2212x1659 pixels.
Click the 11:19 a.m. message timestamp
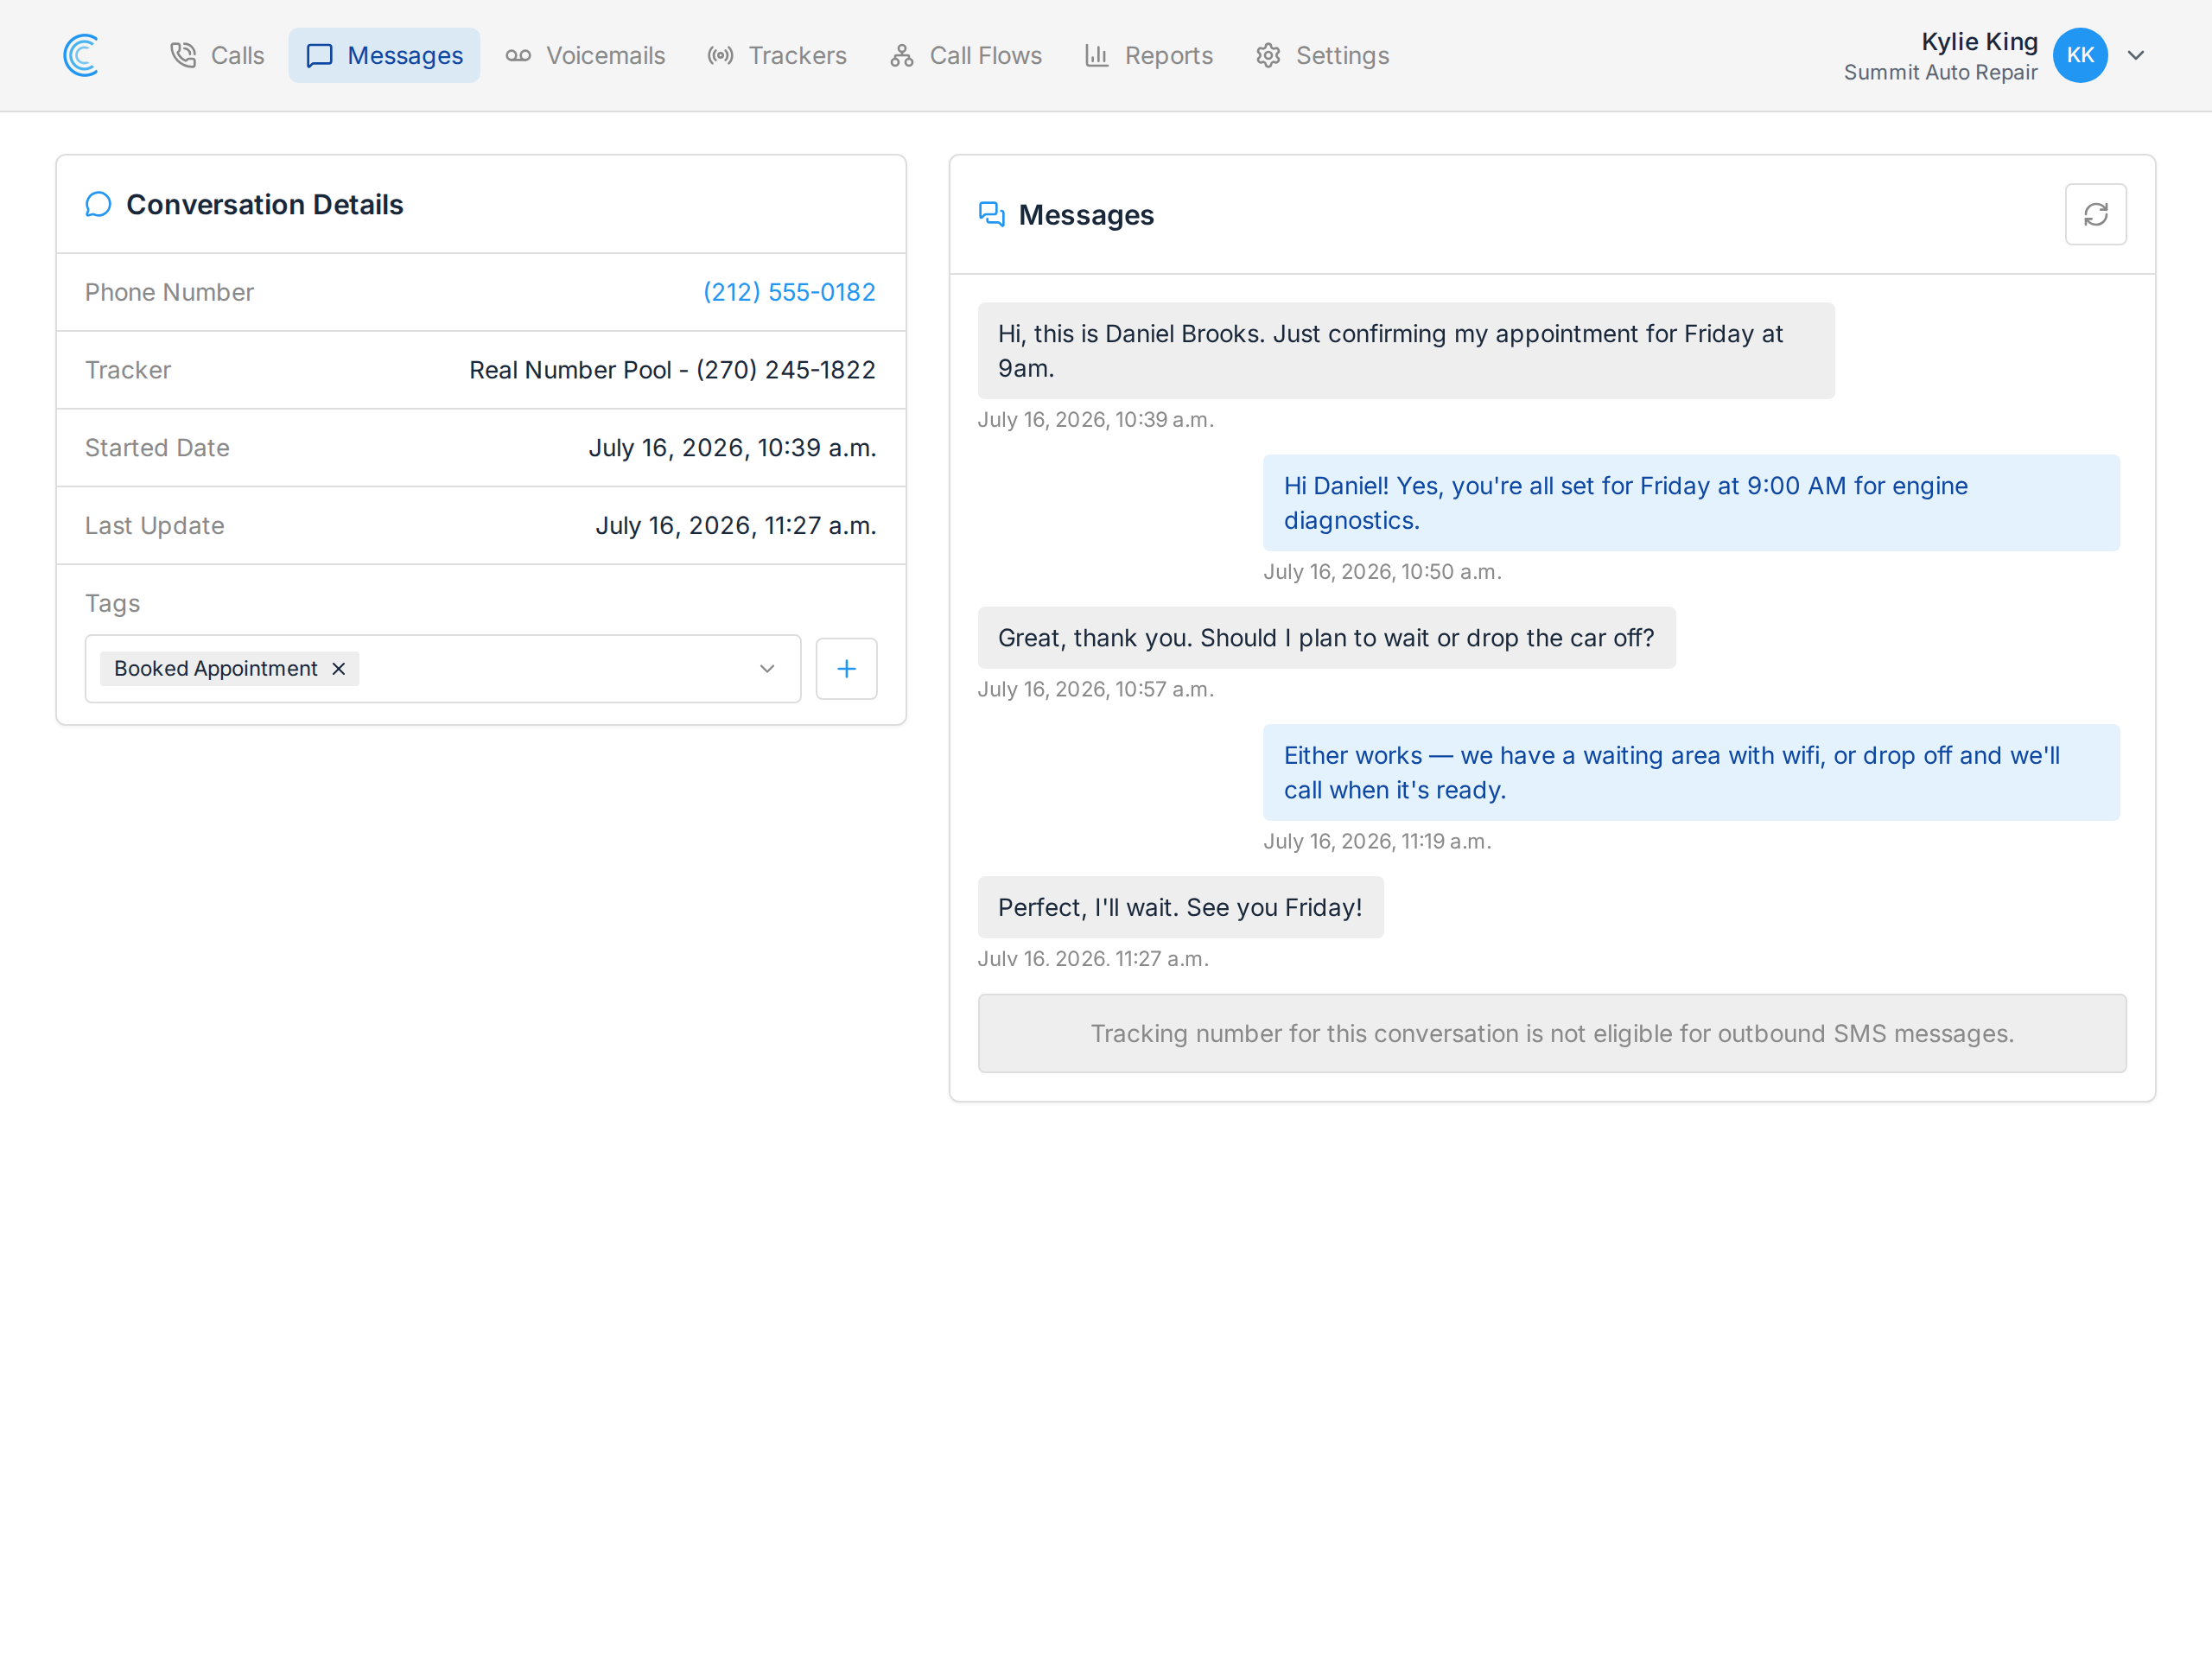point(1377,841)
